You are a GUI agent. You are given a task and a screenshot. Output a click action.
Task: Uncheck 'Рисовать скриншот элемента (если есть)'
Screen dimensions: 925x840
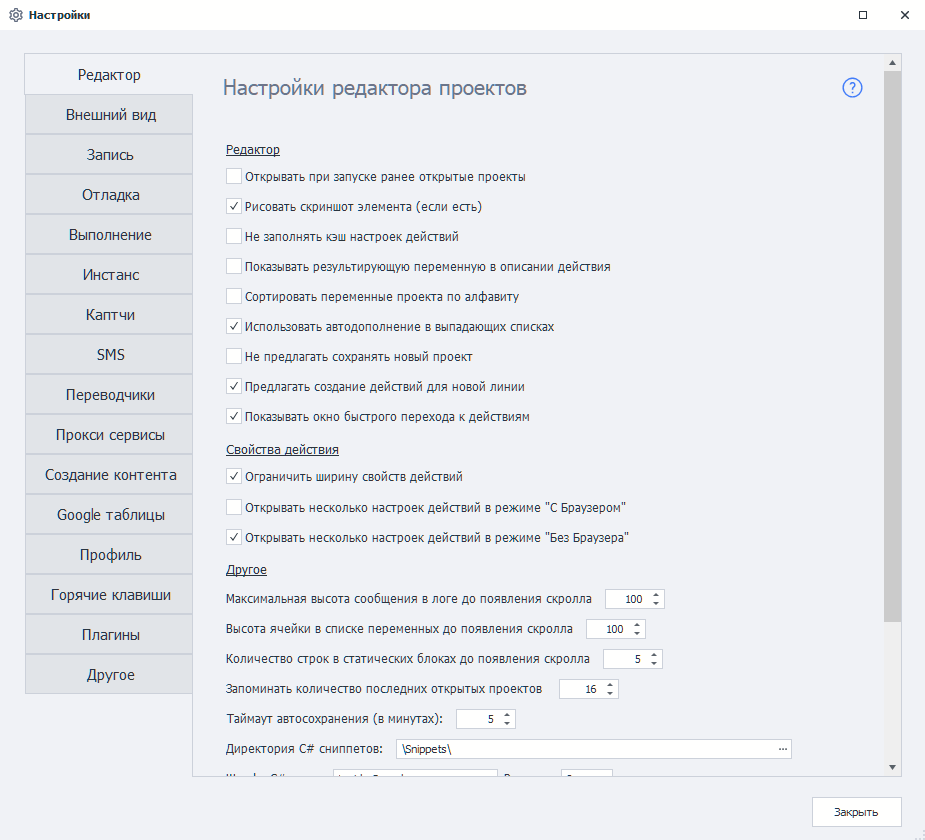[234, 207]
